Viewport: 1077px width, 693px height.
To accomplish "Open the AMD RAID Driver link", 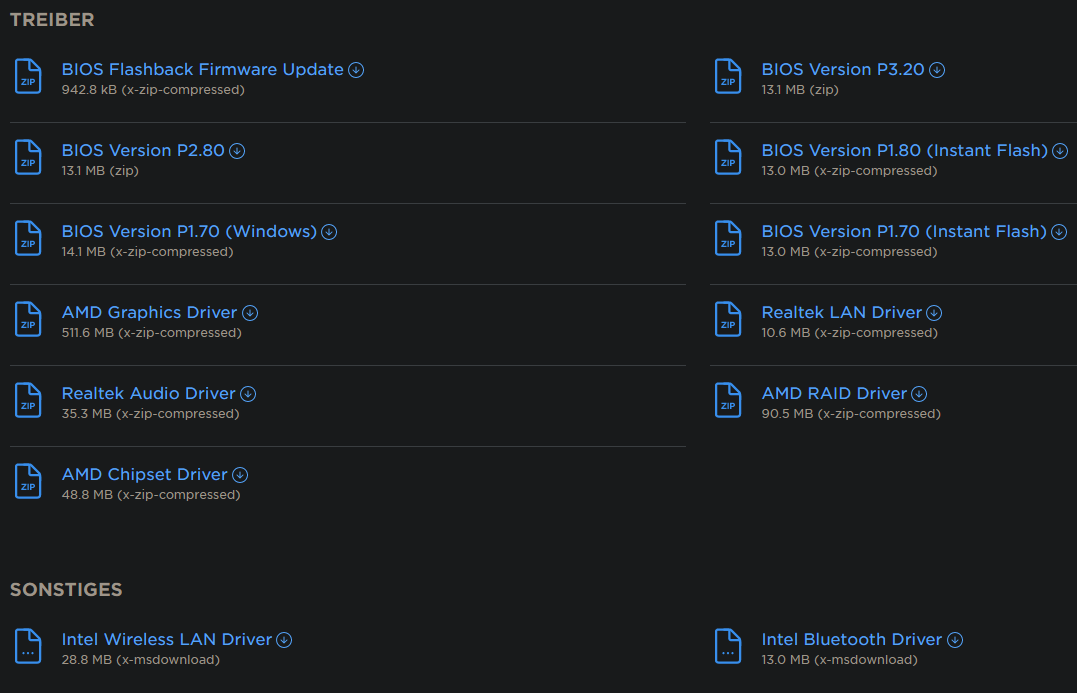I will pos(834,394).
